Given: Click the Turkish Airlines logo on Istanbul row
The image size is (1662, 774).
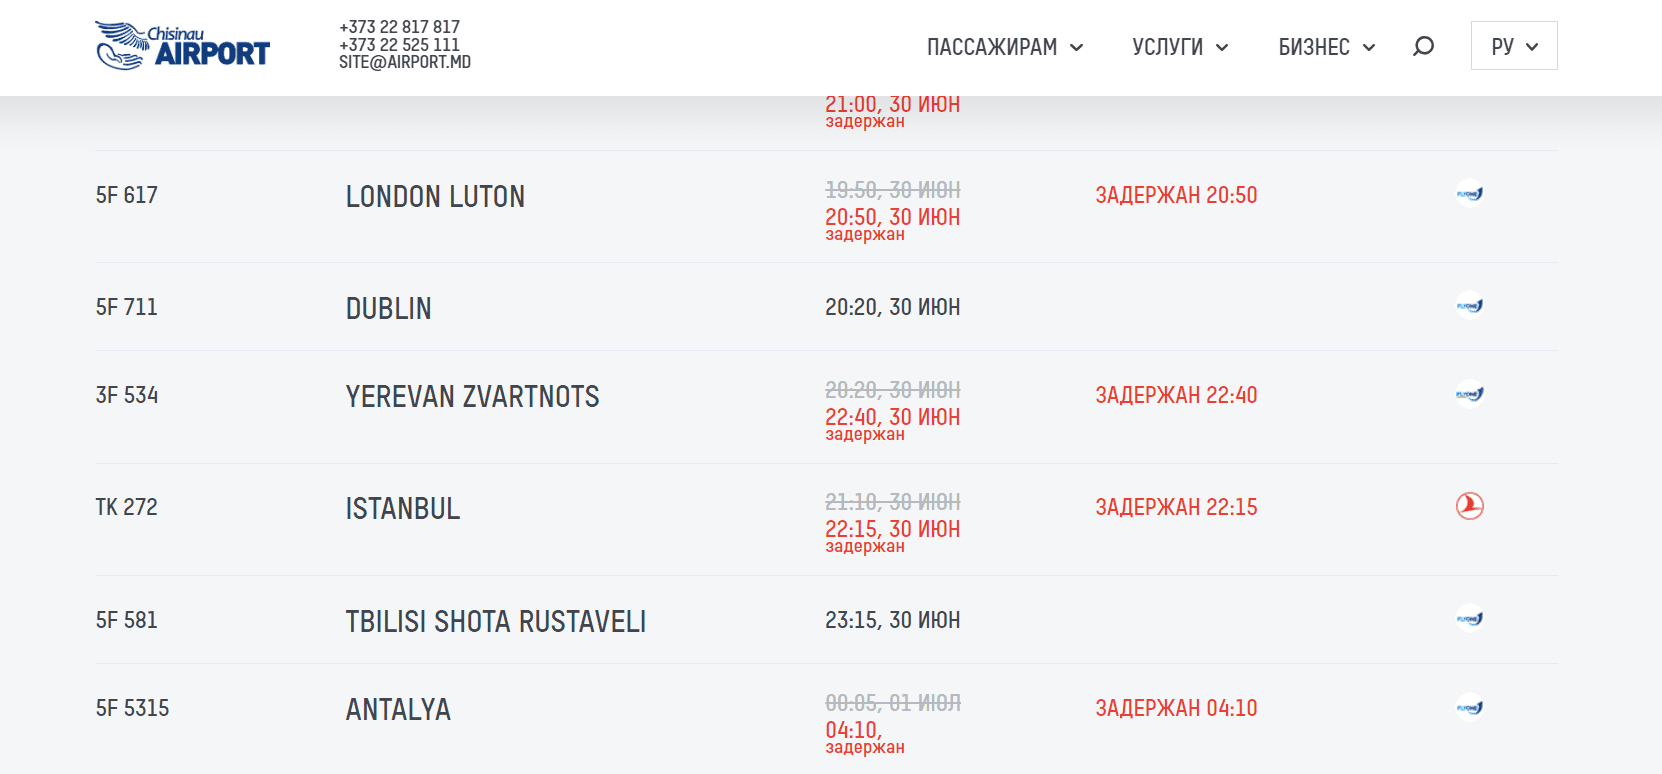Looking at the screenshot, I should 1469,506.
